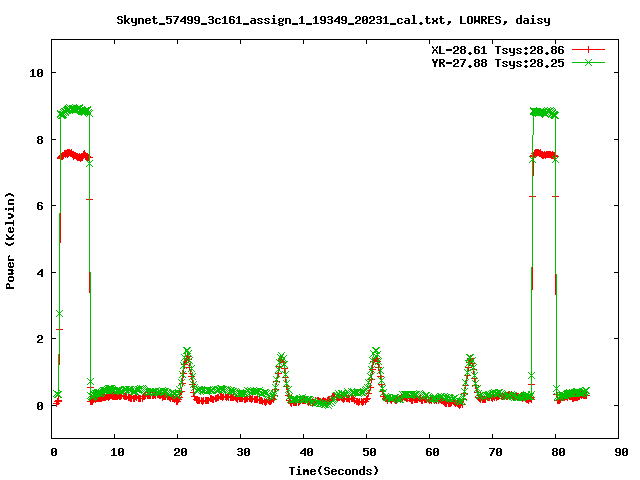
Task: Click the y-axis tick label 8
Action: (x=40, y=140)
